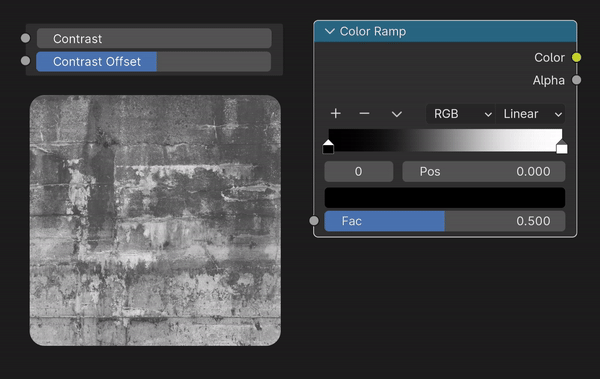Screen dimensions: 600x379
Task: Click the concrete texture preview thumbnail
Action: tap(155, 221)
